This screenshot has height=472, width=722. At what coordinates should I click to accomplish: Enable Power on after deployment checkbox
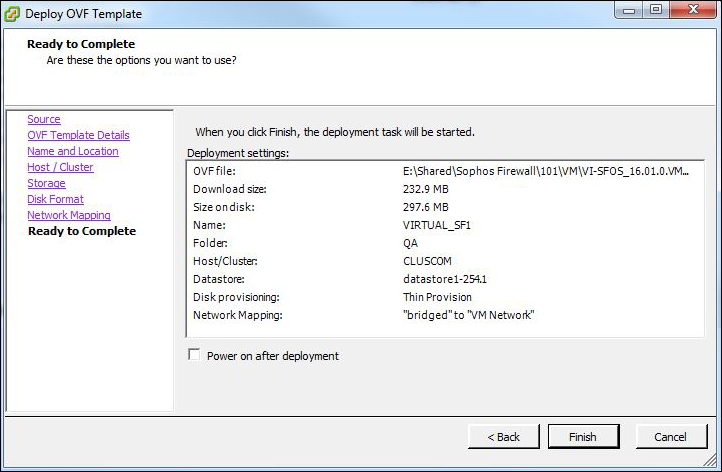coord(194,355)
